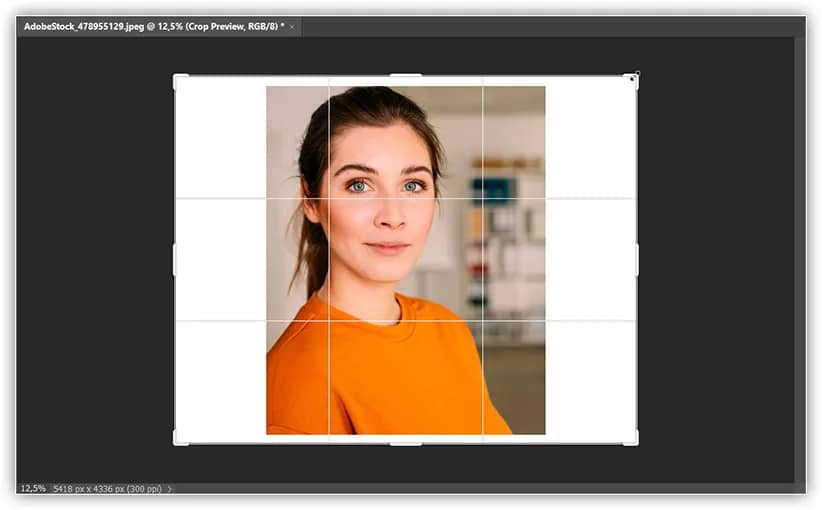Screen dimensions: 822x510
Task: Click the white extended canvas right of photo
Action: click(x=590, y=260)
